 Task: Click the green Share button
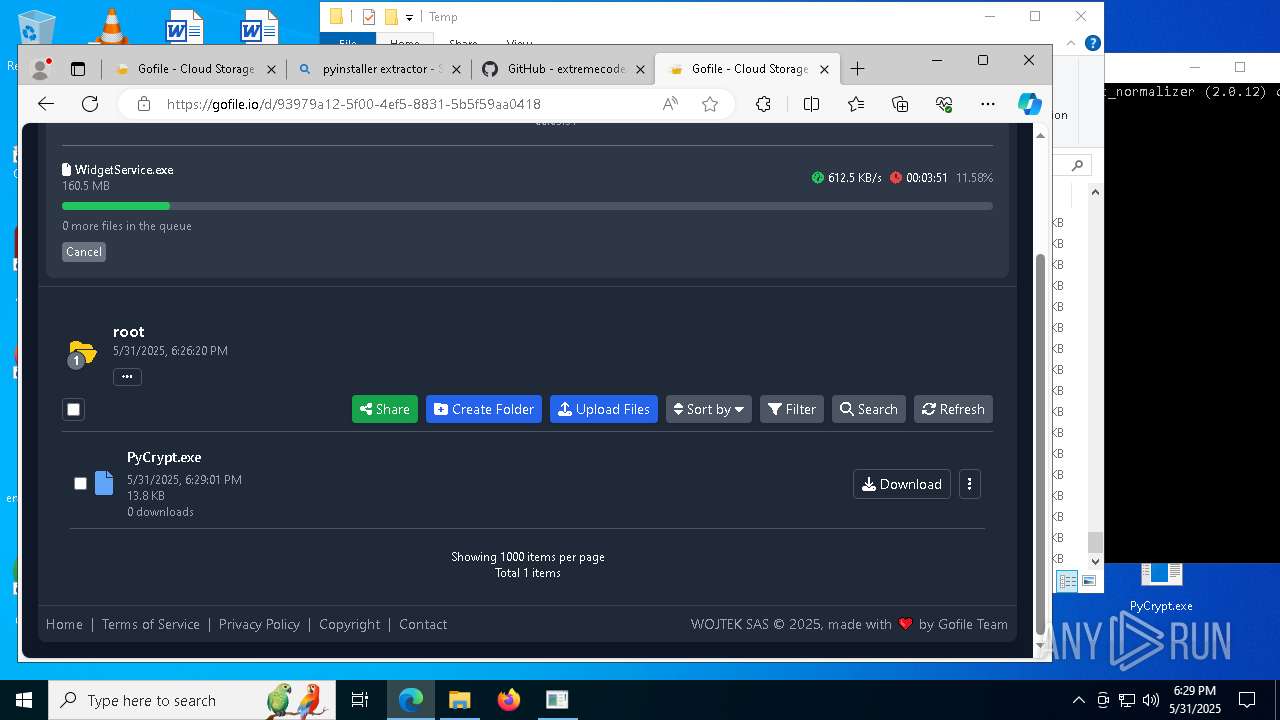(x=385, y=409)
